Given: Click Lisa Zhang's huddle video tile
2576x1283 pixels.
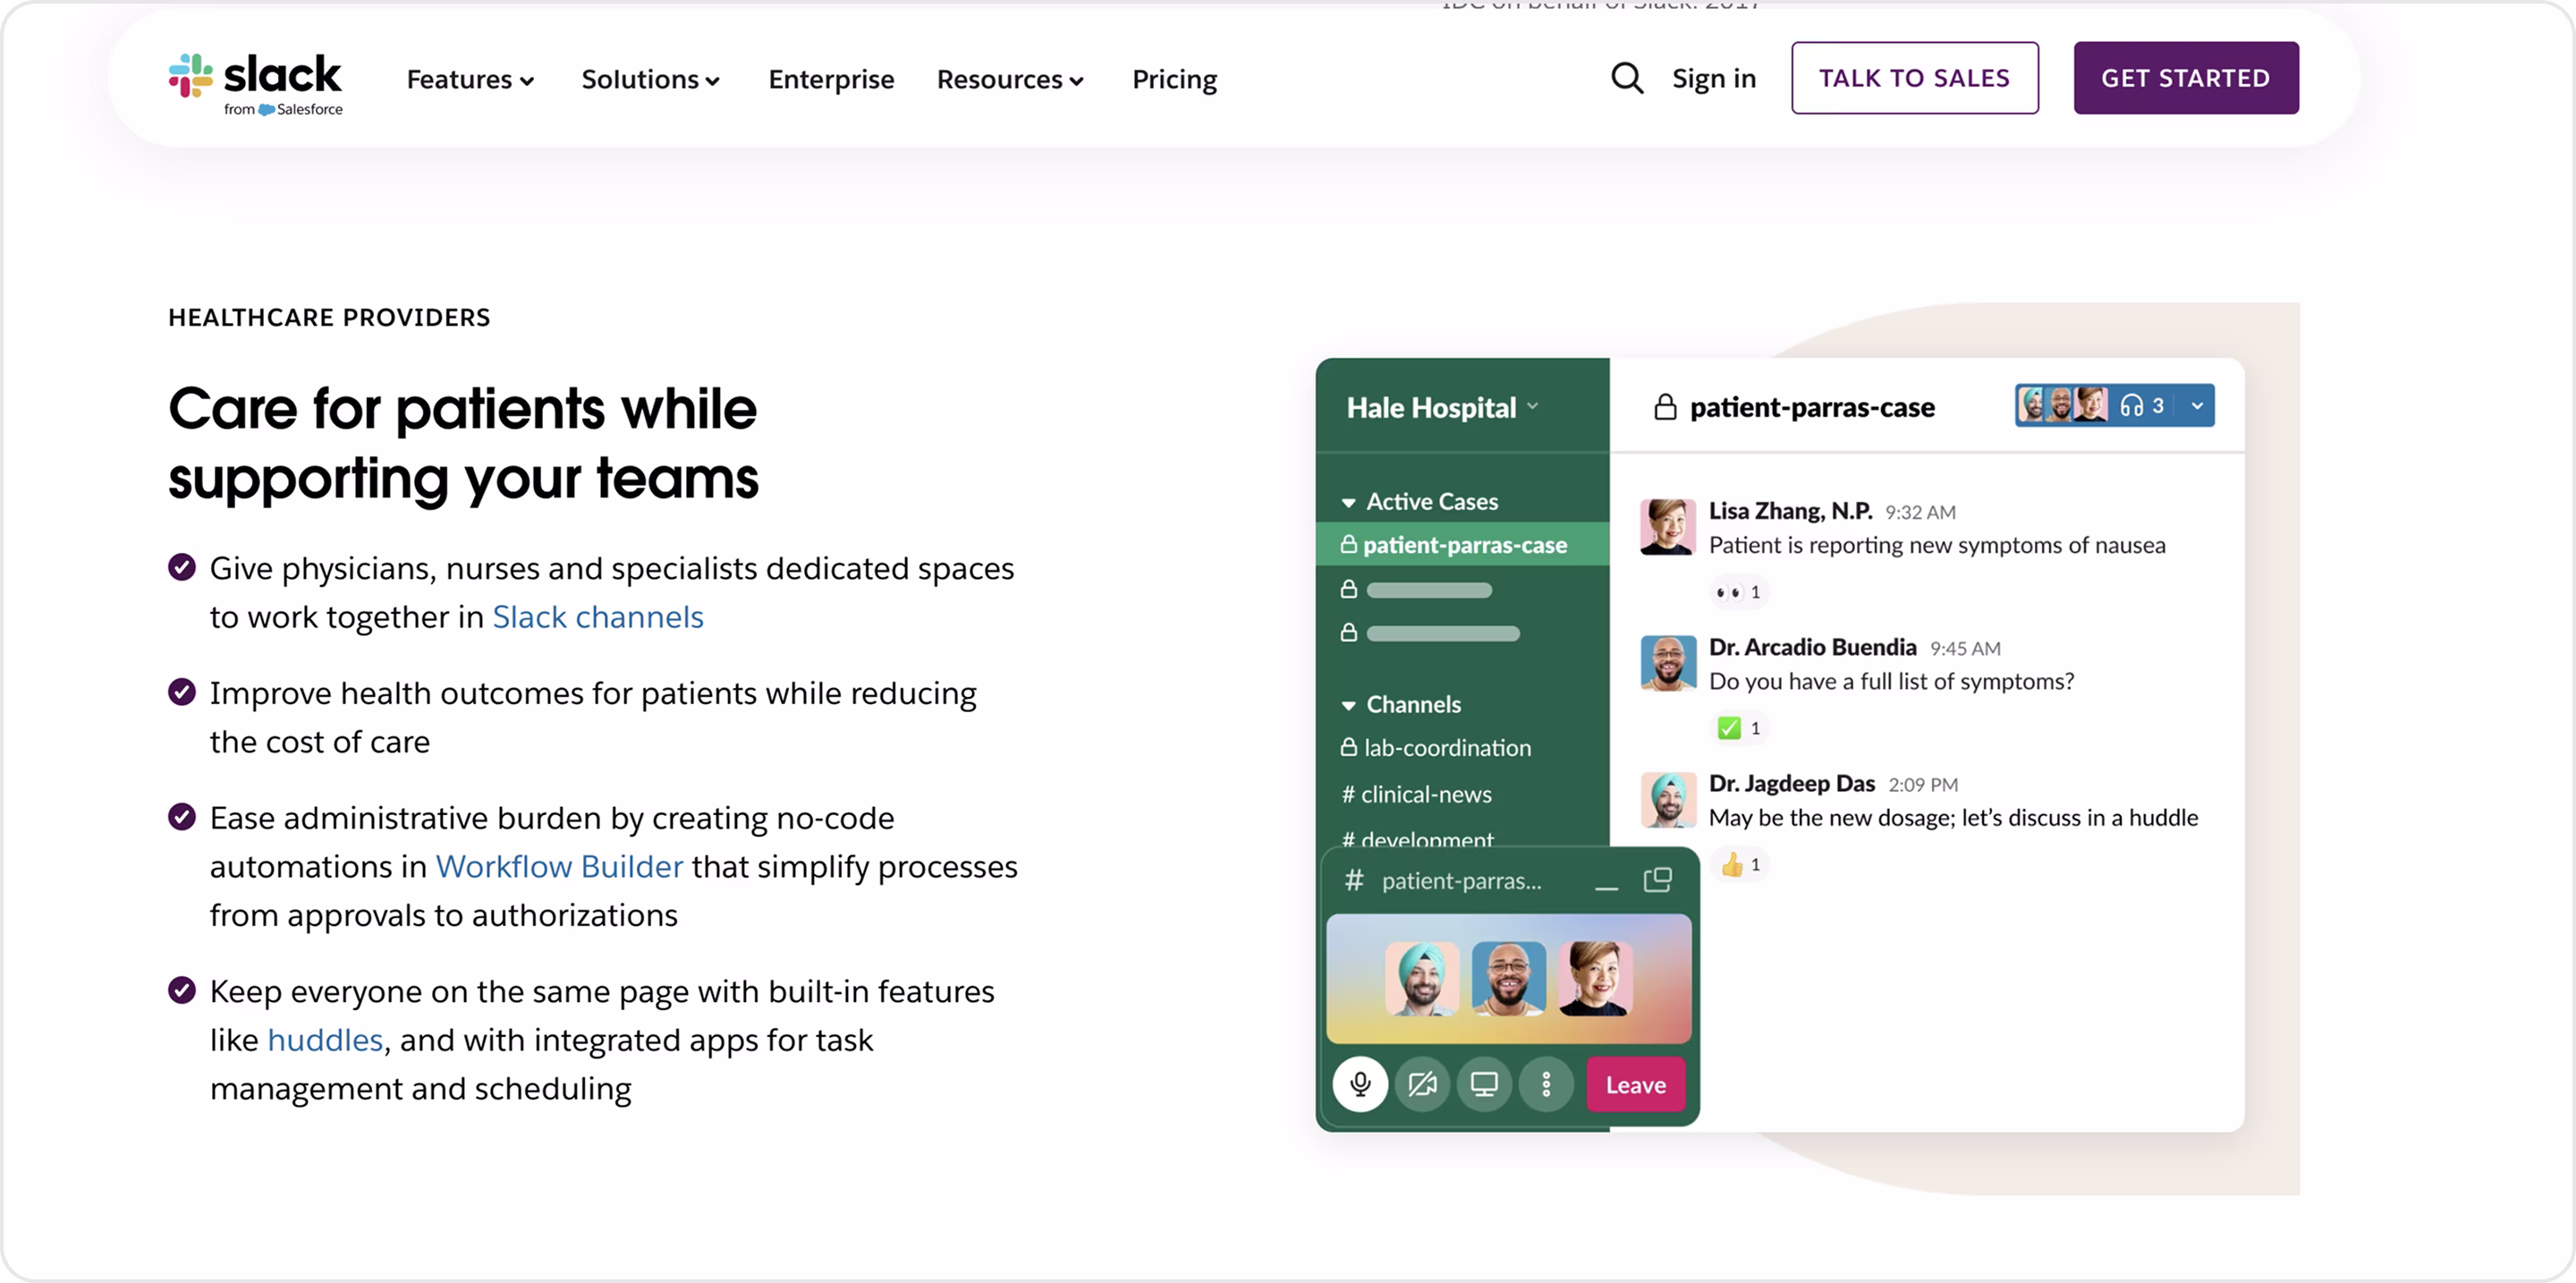Looking at the screenshot, I should pyautogui.click(x=1596, y=978).
